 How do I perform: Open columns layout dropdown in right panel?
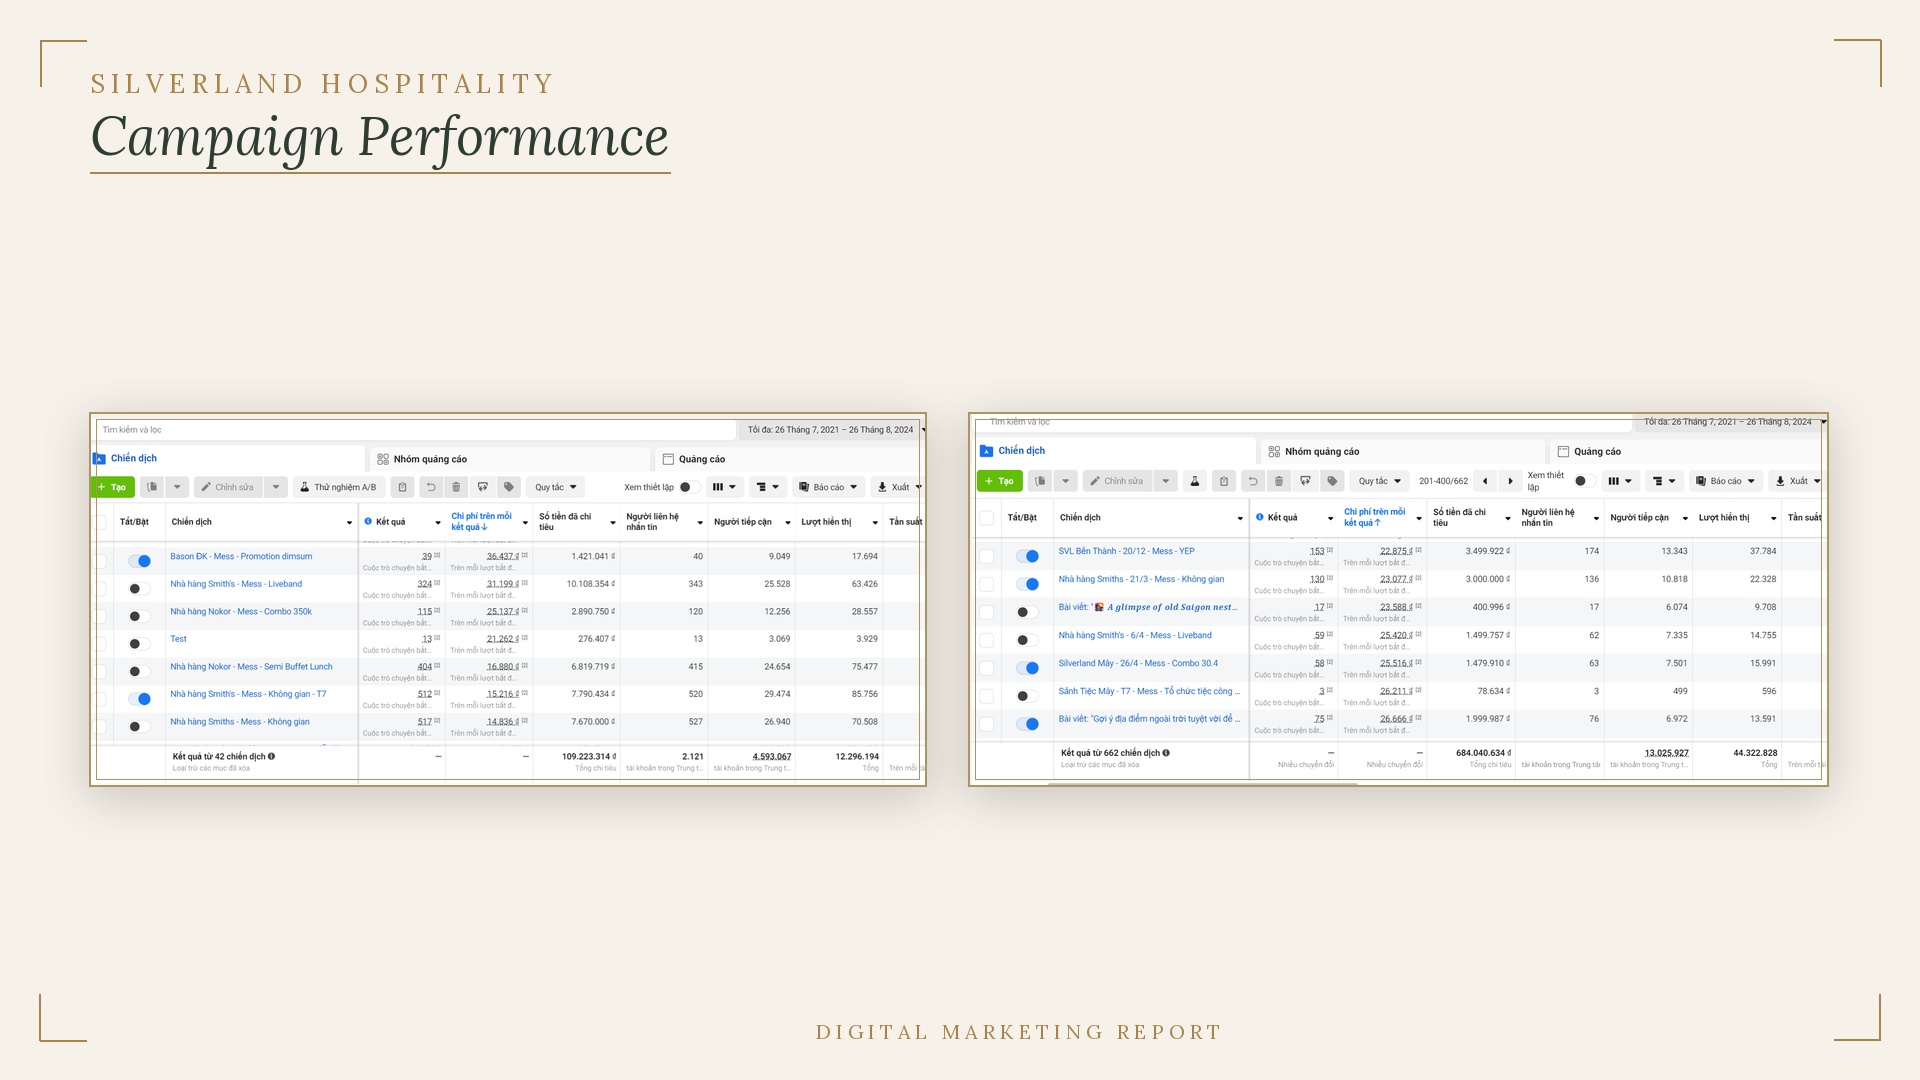1620,481
